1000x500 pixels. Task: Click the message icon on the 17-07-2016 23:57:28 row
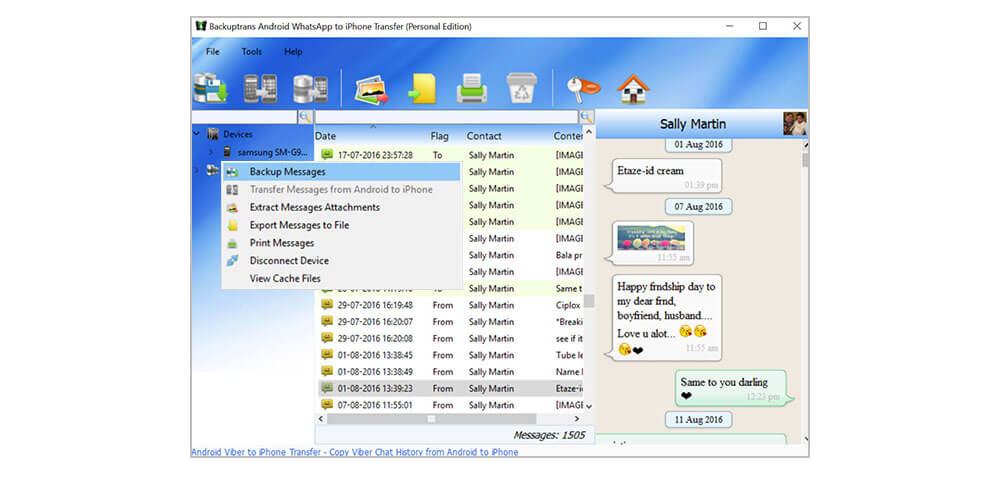click(x=327, y=154)
